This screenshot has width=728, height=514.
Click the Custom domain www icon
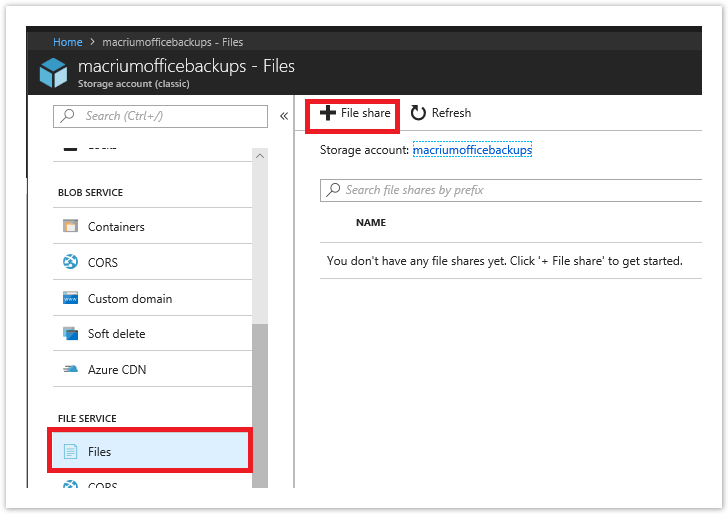click(x=70, y=298)
